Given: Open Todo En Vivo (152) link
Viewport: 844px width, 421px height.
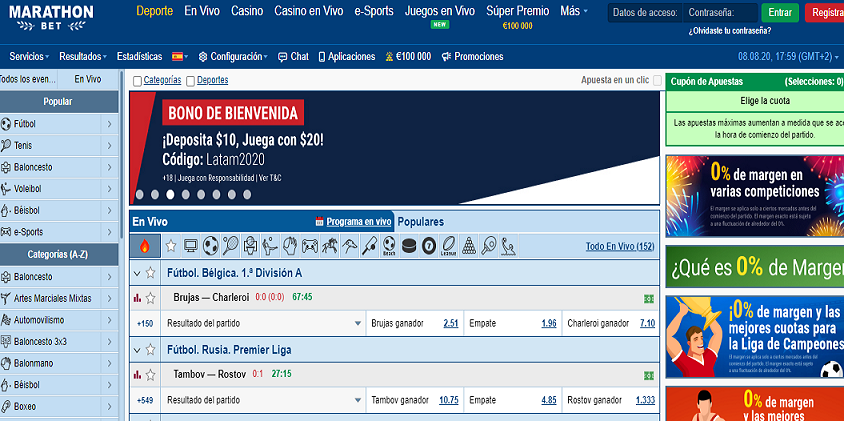Looking at the screenshot, I should pyautogui.click(x=620, y=247).
